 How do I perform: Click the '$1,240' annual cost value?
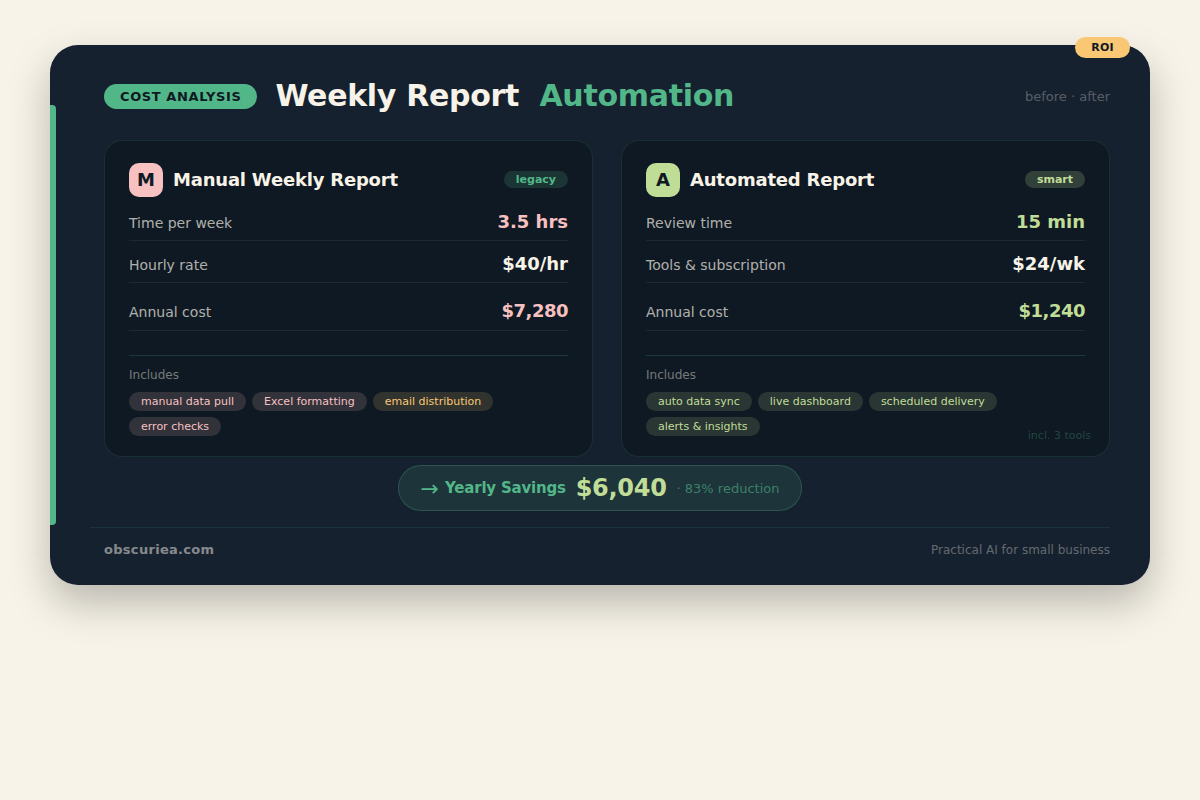pyautogui.click(x=1052, y=311)
